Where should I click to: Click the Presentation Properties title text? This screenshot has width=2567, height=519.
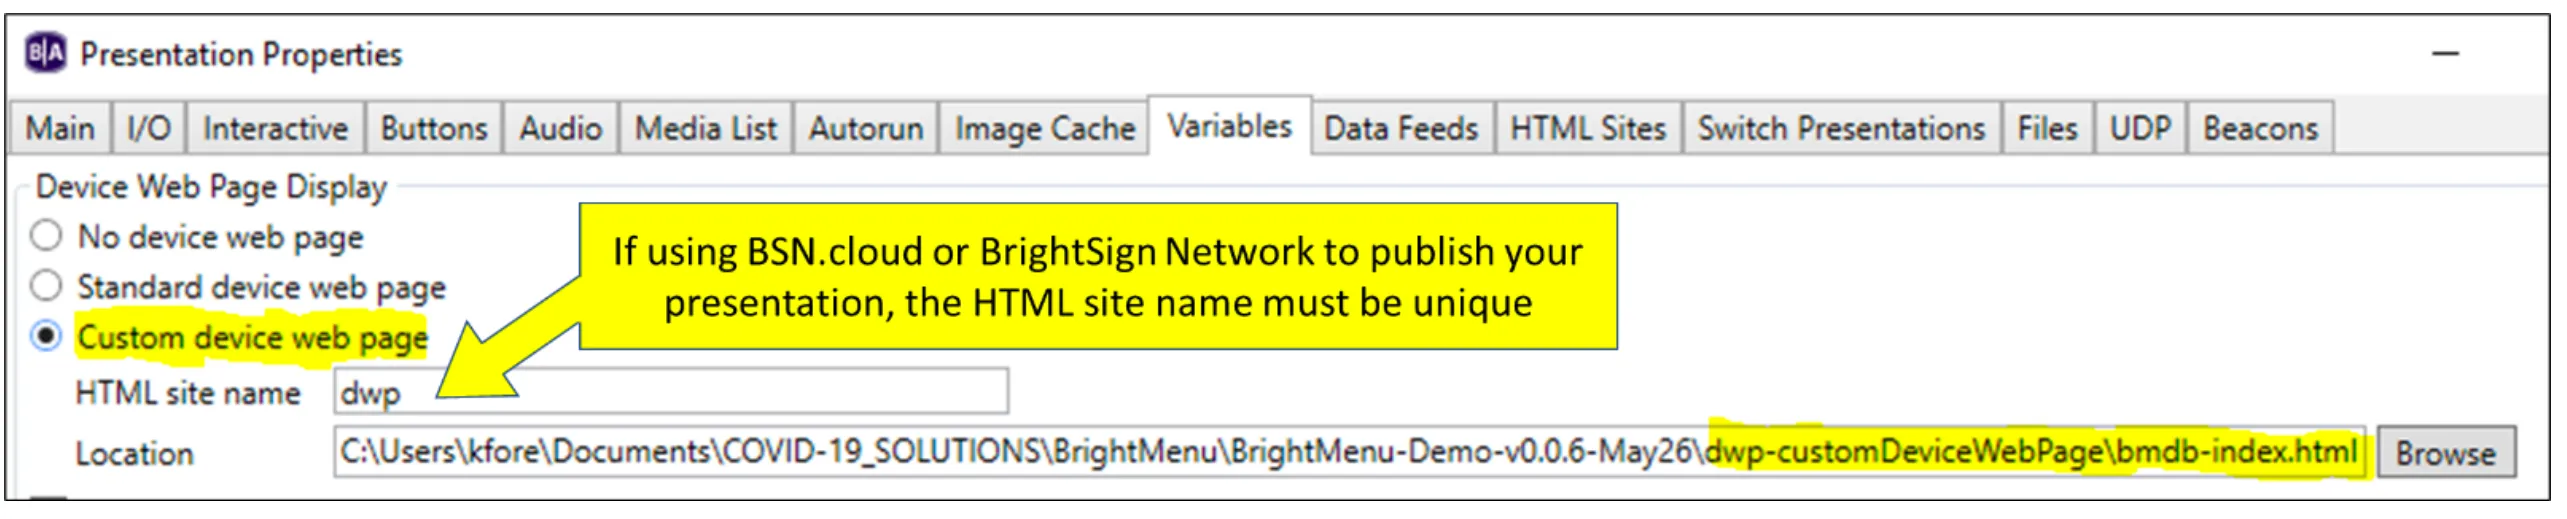pos(241,54)
